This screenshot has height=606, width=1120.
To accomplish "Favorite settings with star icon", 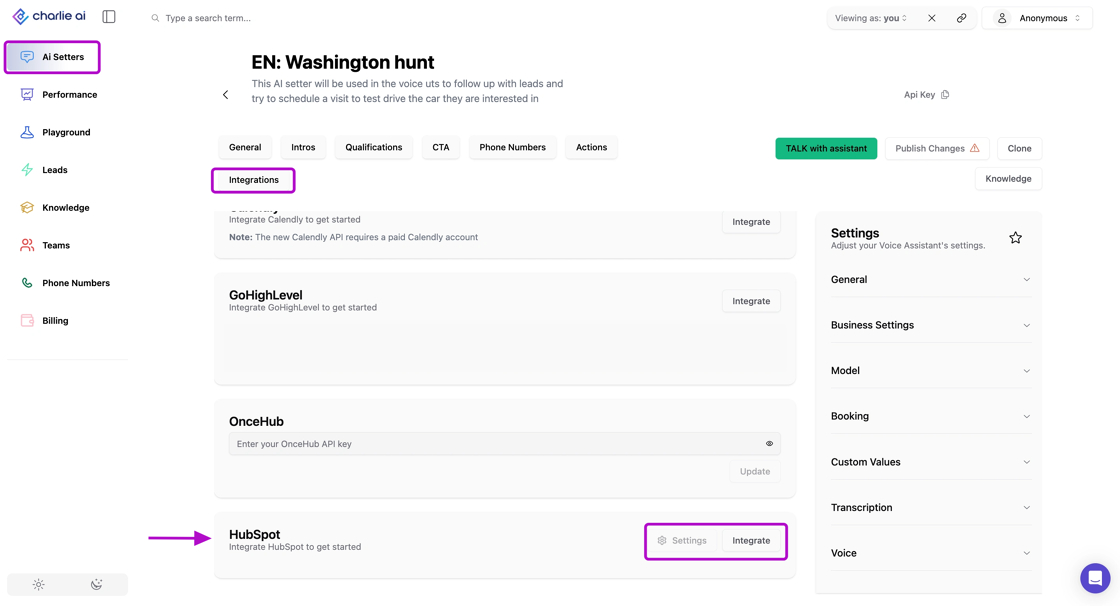I will 1015,238.
